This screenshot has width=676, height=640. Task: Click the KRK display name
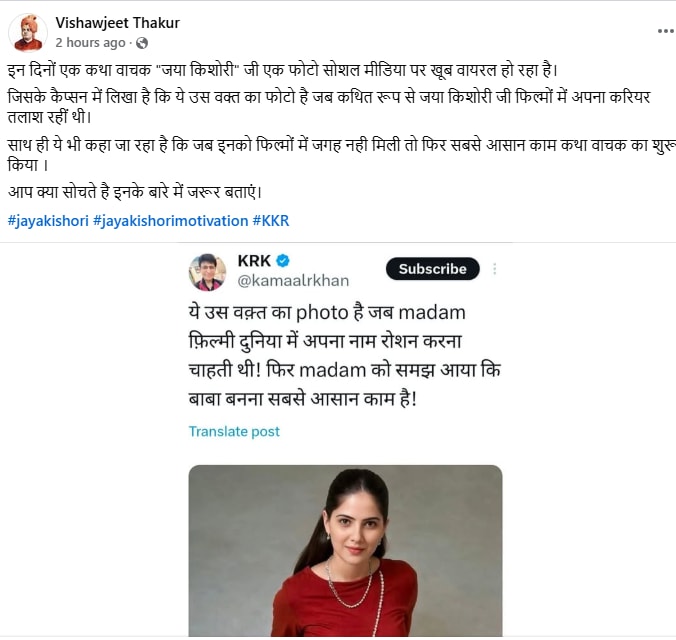254,261
